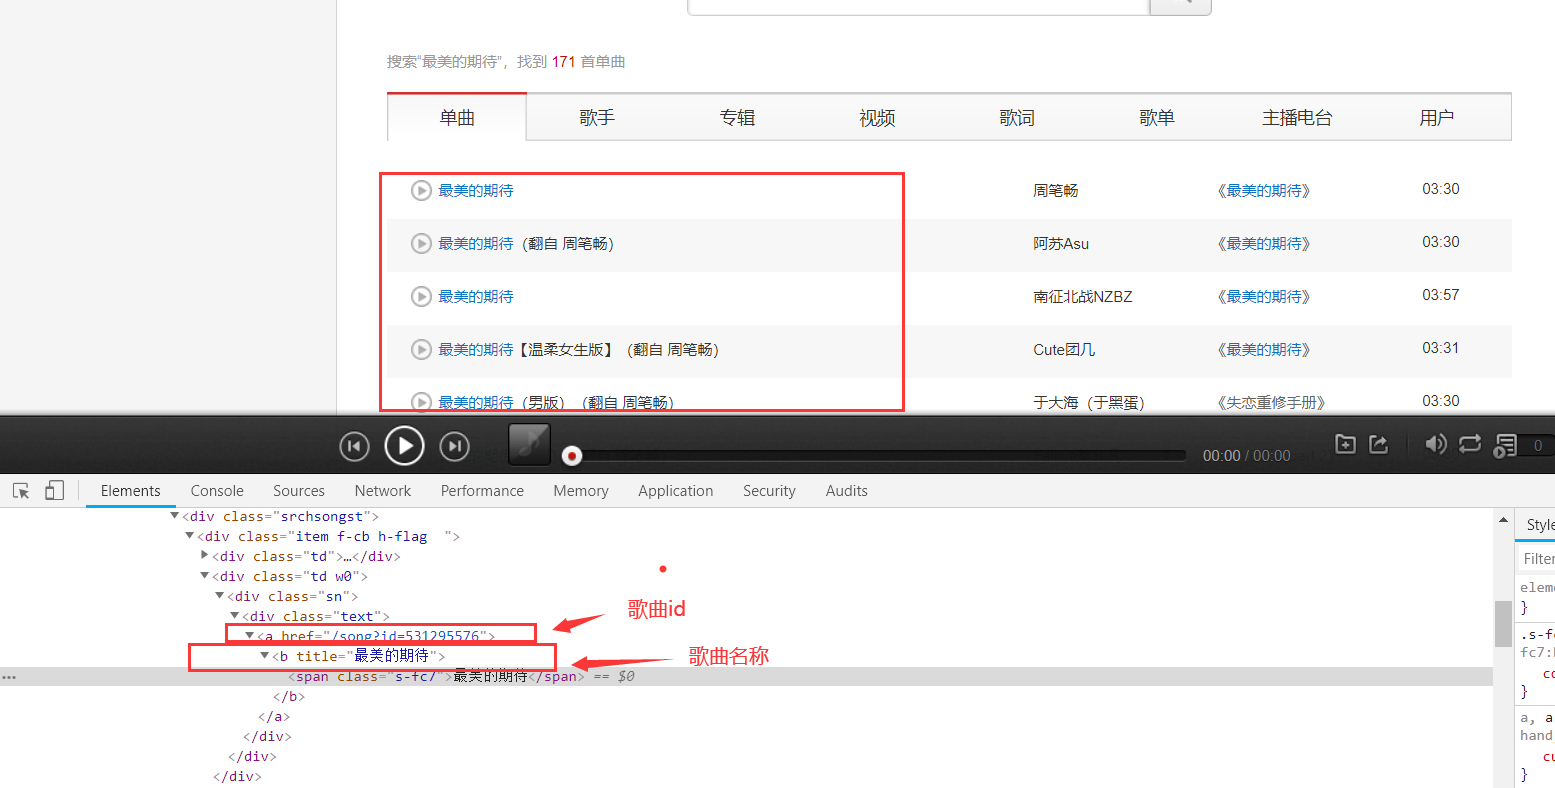Switch to the 视频 tab
The height and width of the screenshot is (788, 1555).
coord(877,118)
